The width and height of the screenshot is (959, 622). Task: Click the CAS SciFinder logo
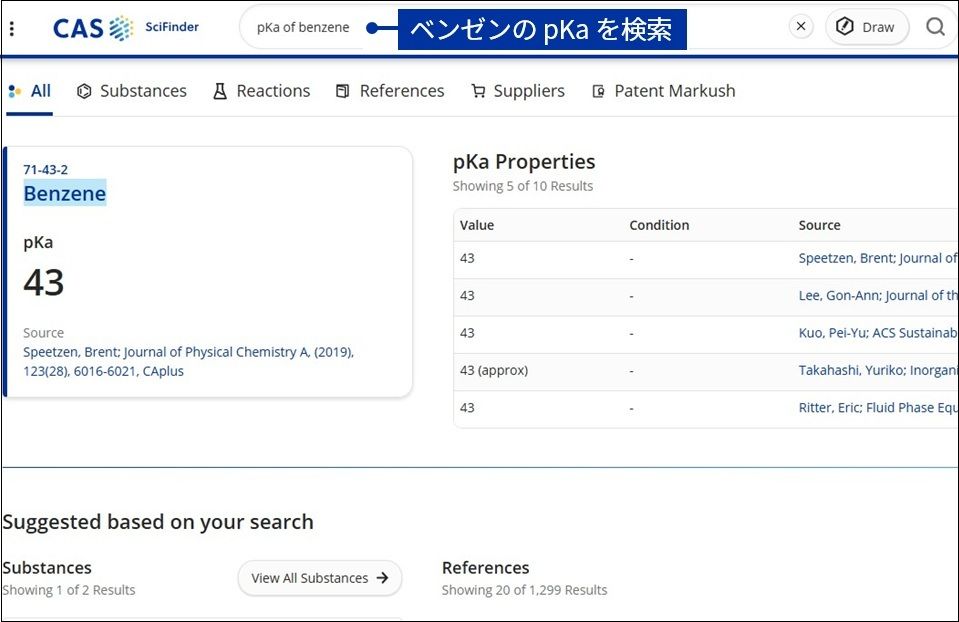tap(125, 28)
